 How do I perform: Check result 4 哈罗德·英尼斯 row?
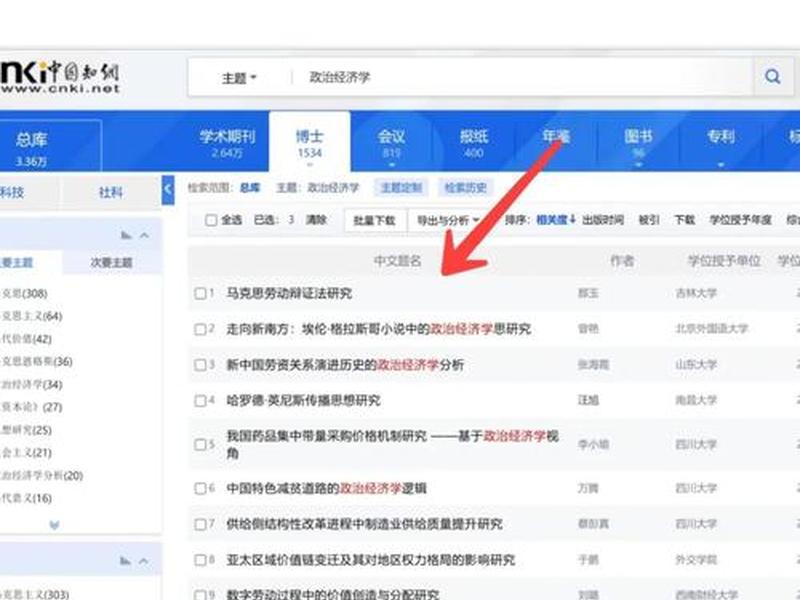(200, 401)
